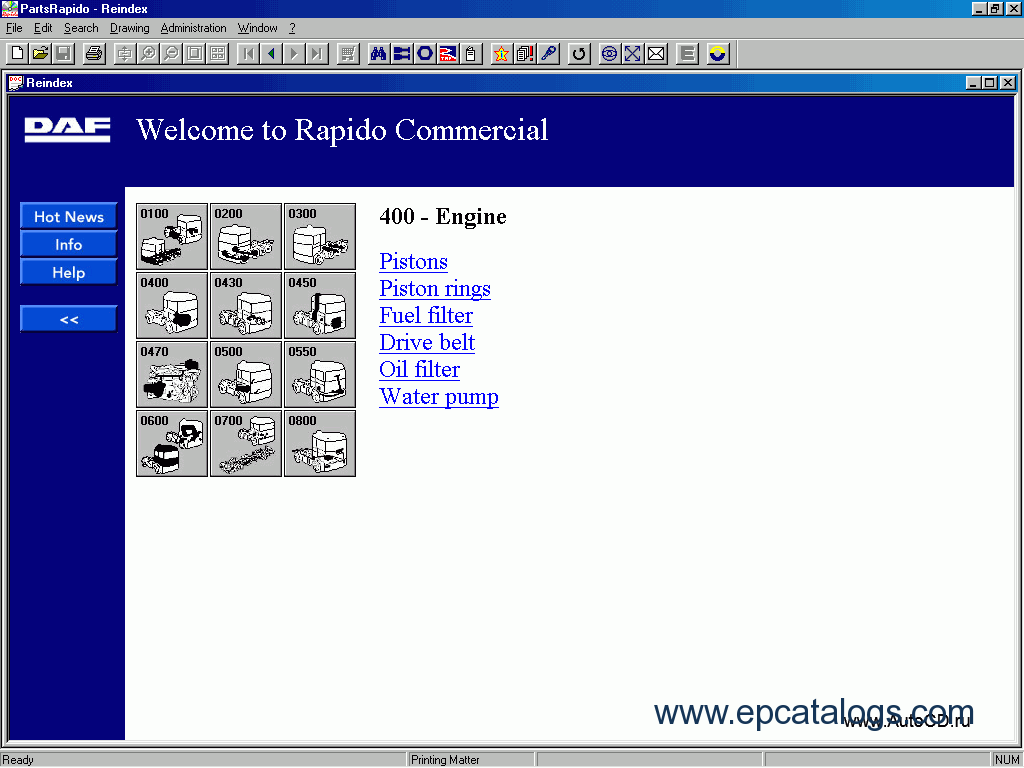Click the Help sidebar button
Viewport: 1024px width, 768px height.
69,272
